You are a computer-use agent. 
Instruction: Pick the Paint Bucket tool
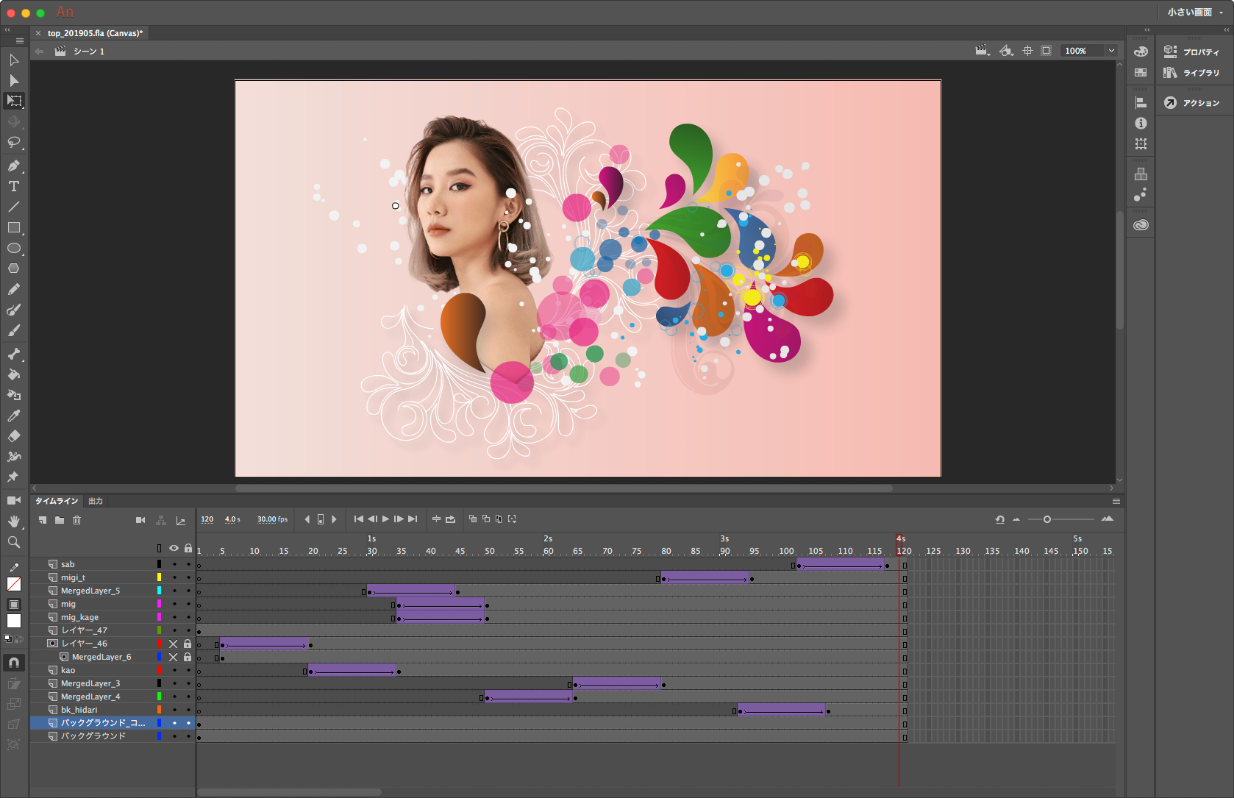pyautogui.click(x=14, y=374)
